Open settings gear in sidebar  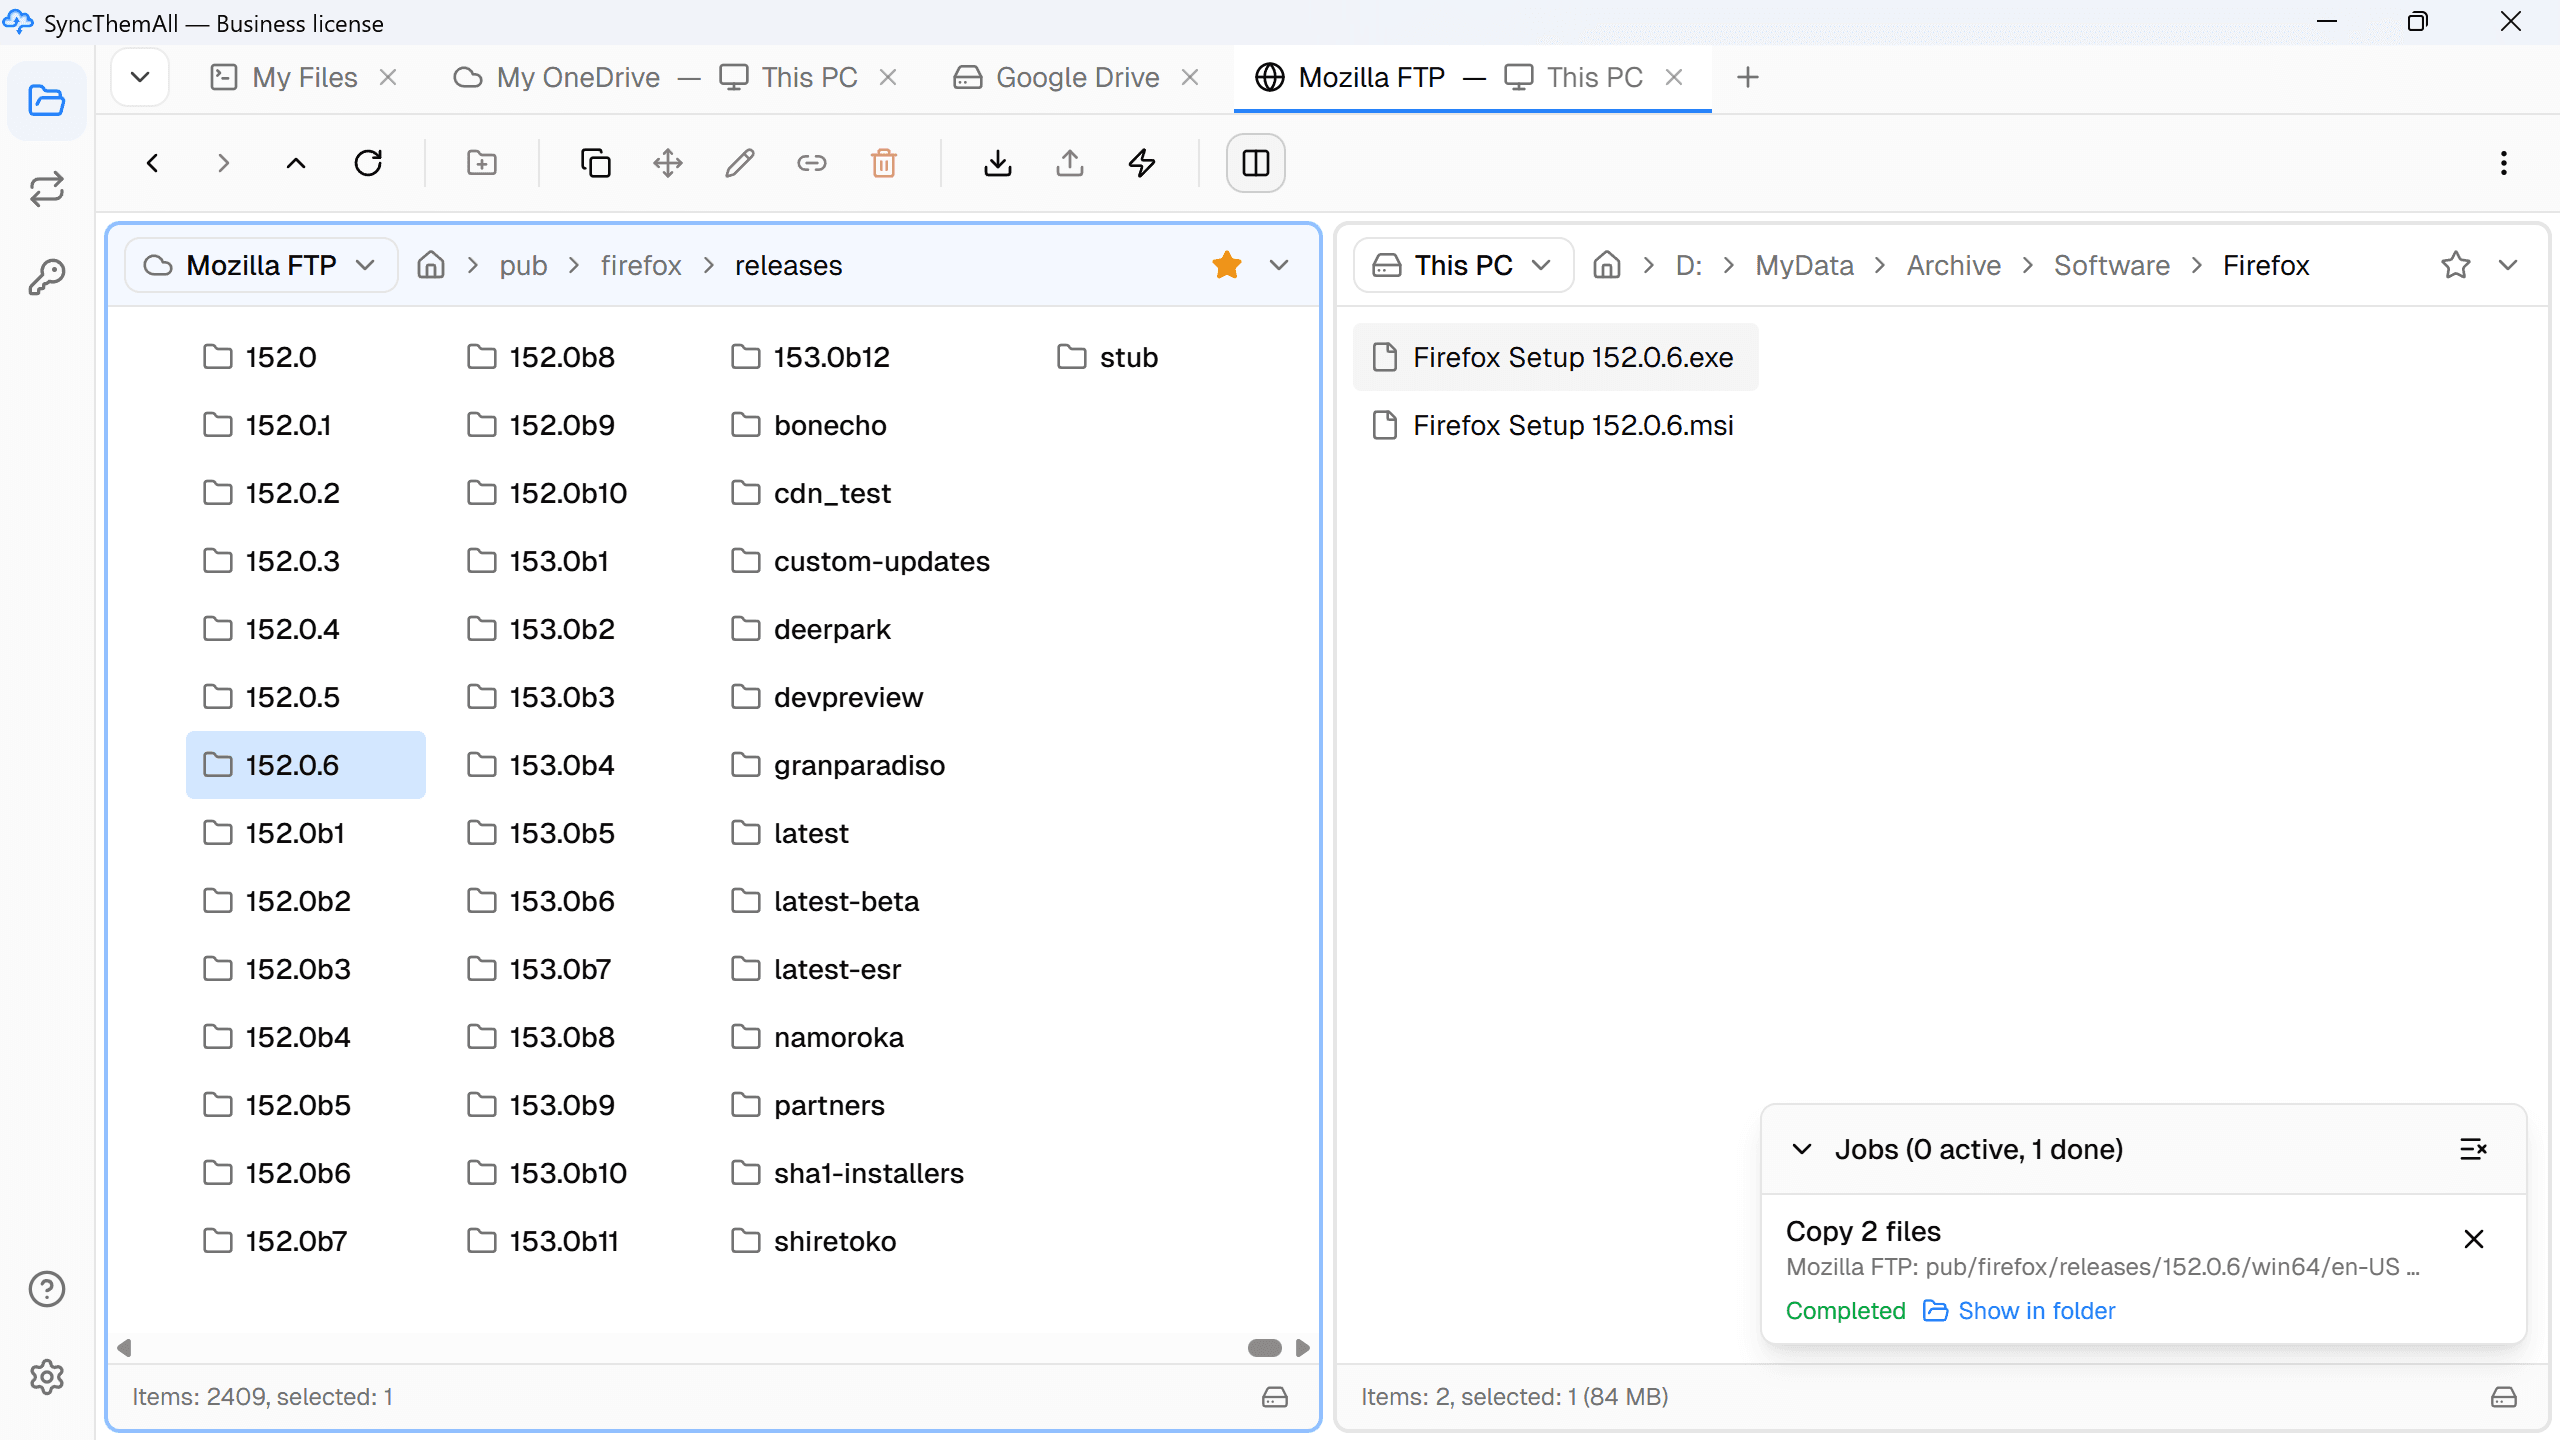coord(47,1377)
